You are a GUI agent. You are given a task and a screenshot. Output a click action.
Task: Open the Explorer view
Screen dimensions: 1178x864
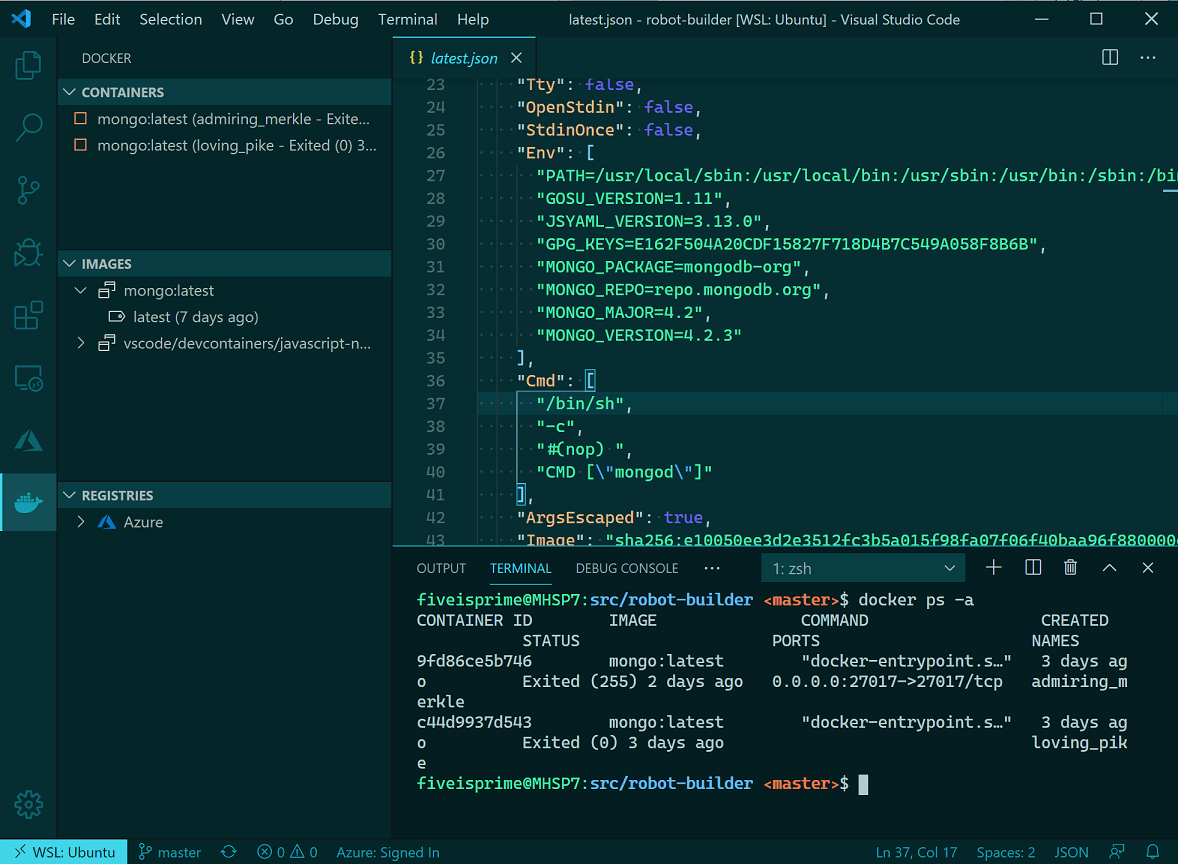point(28,65)
